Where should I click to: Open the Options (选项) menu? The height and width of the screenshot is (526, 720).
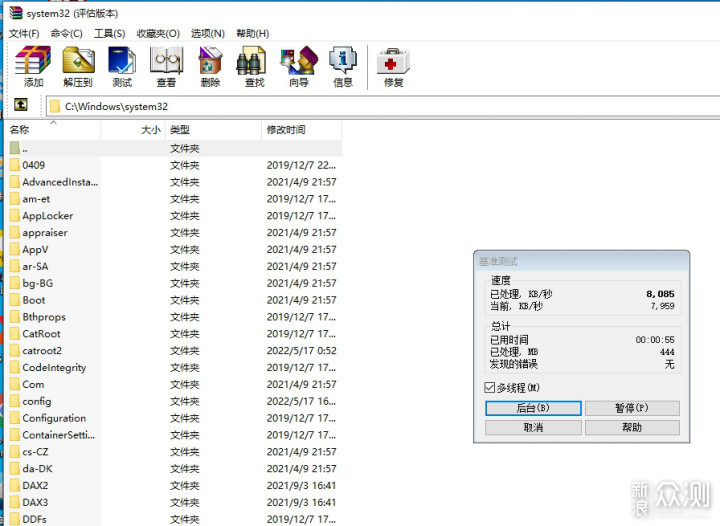[x=208, y=34]
